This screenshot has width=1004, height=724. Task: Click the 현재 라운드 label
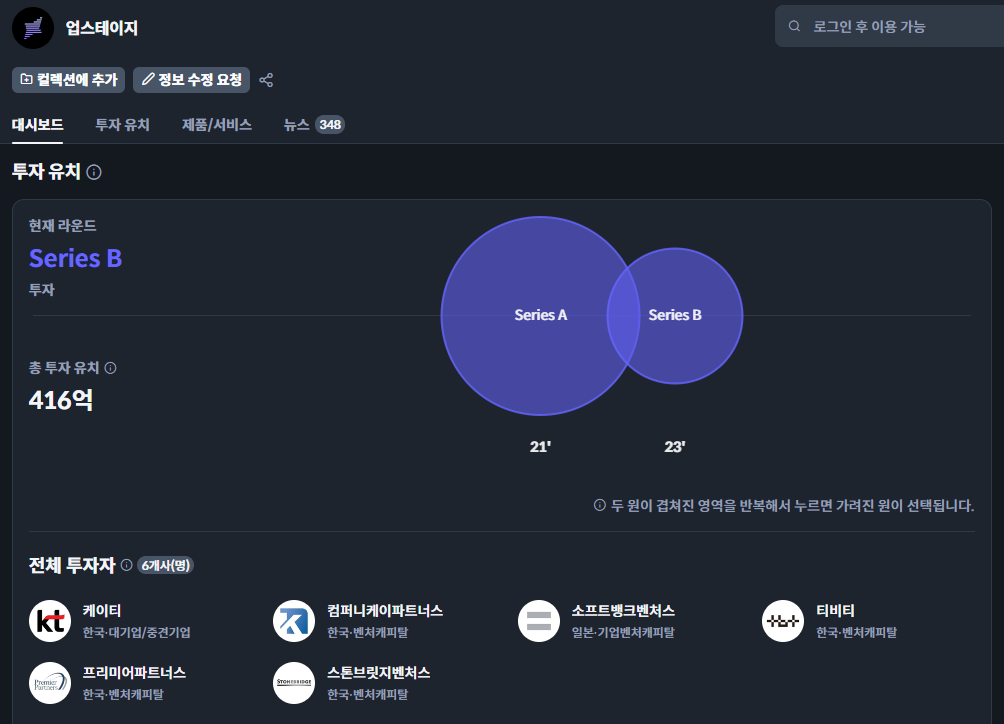pos(63,226)
